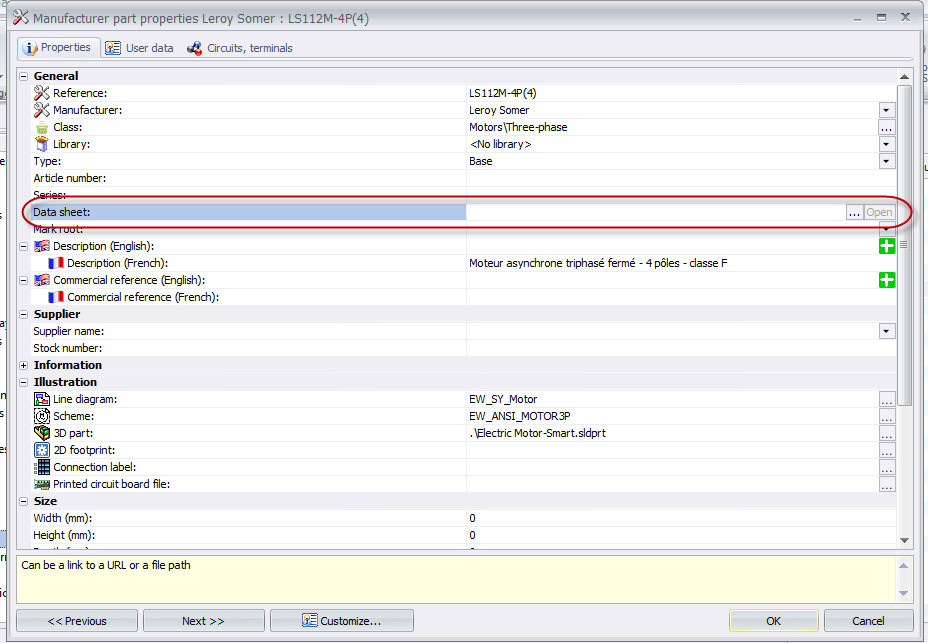Click the Data sheet Open button
This screenshot has height=643, width=928.
879,213
